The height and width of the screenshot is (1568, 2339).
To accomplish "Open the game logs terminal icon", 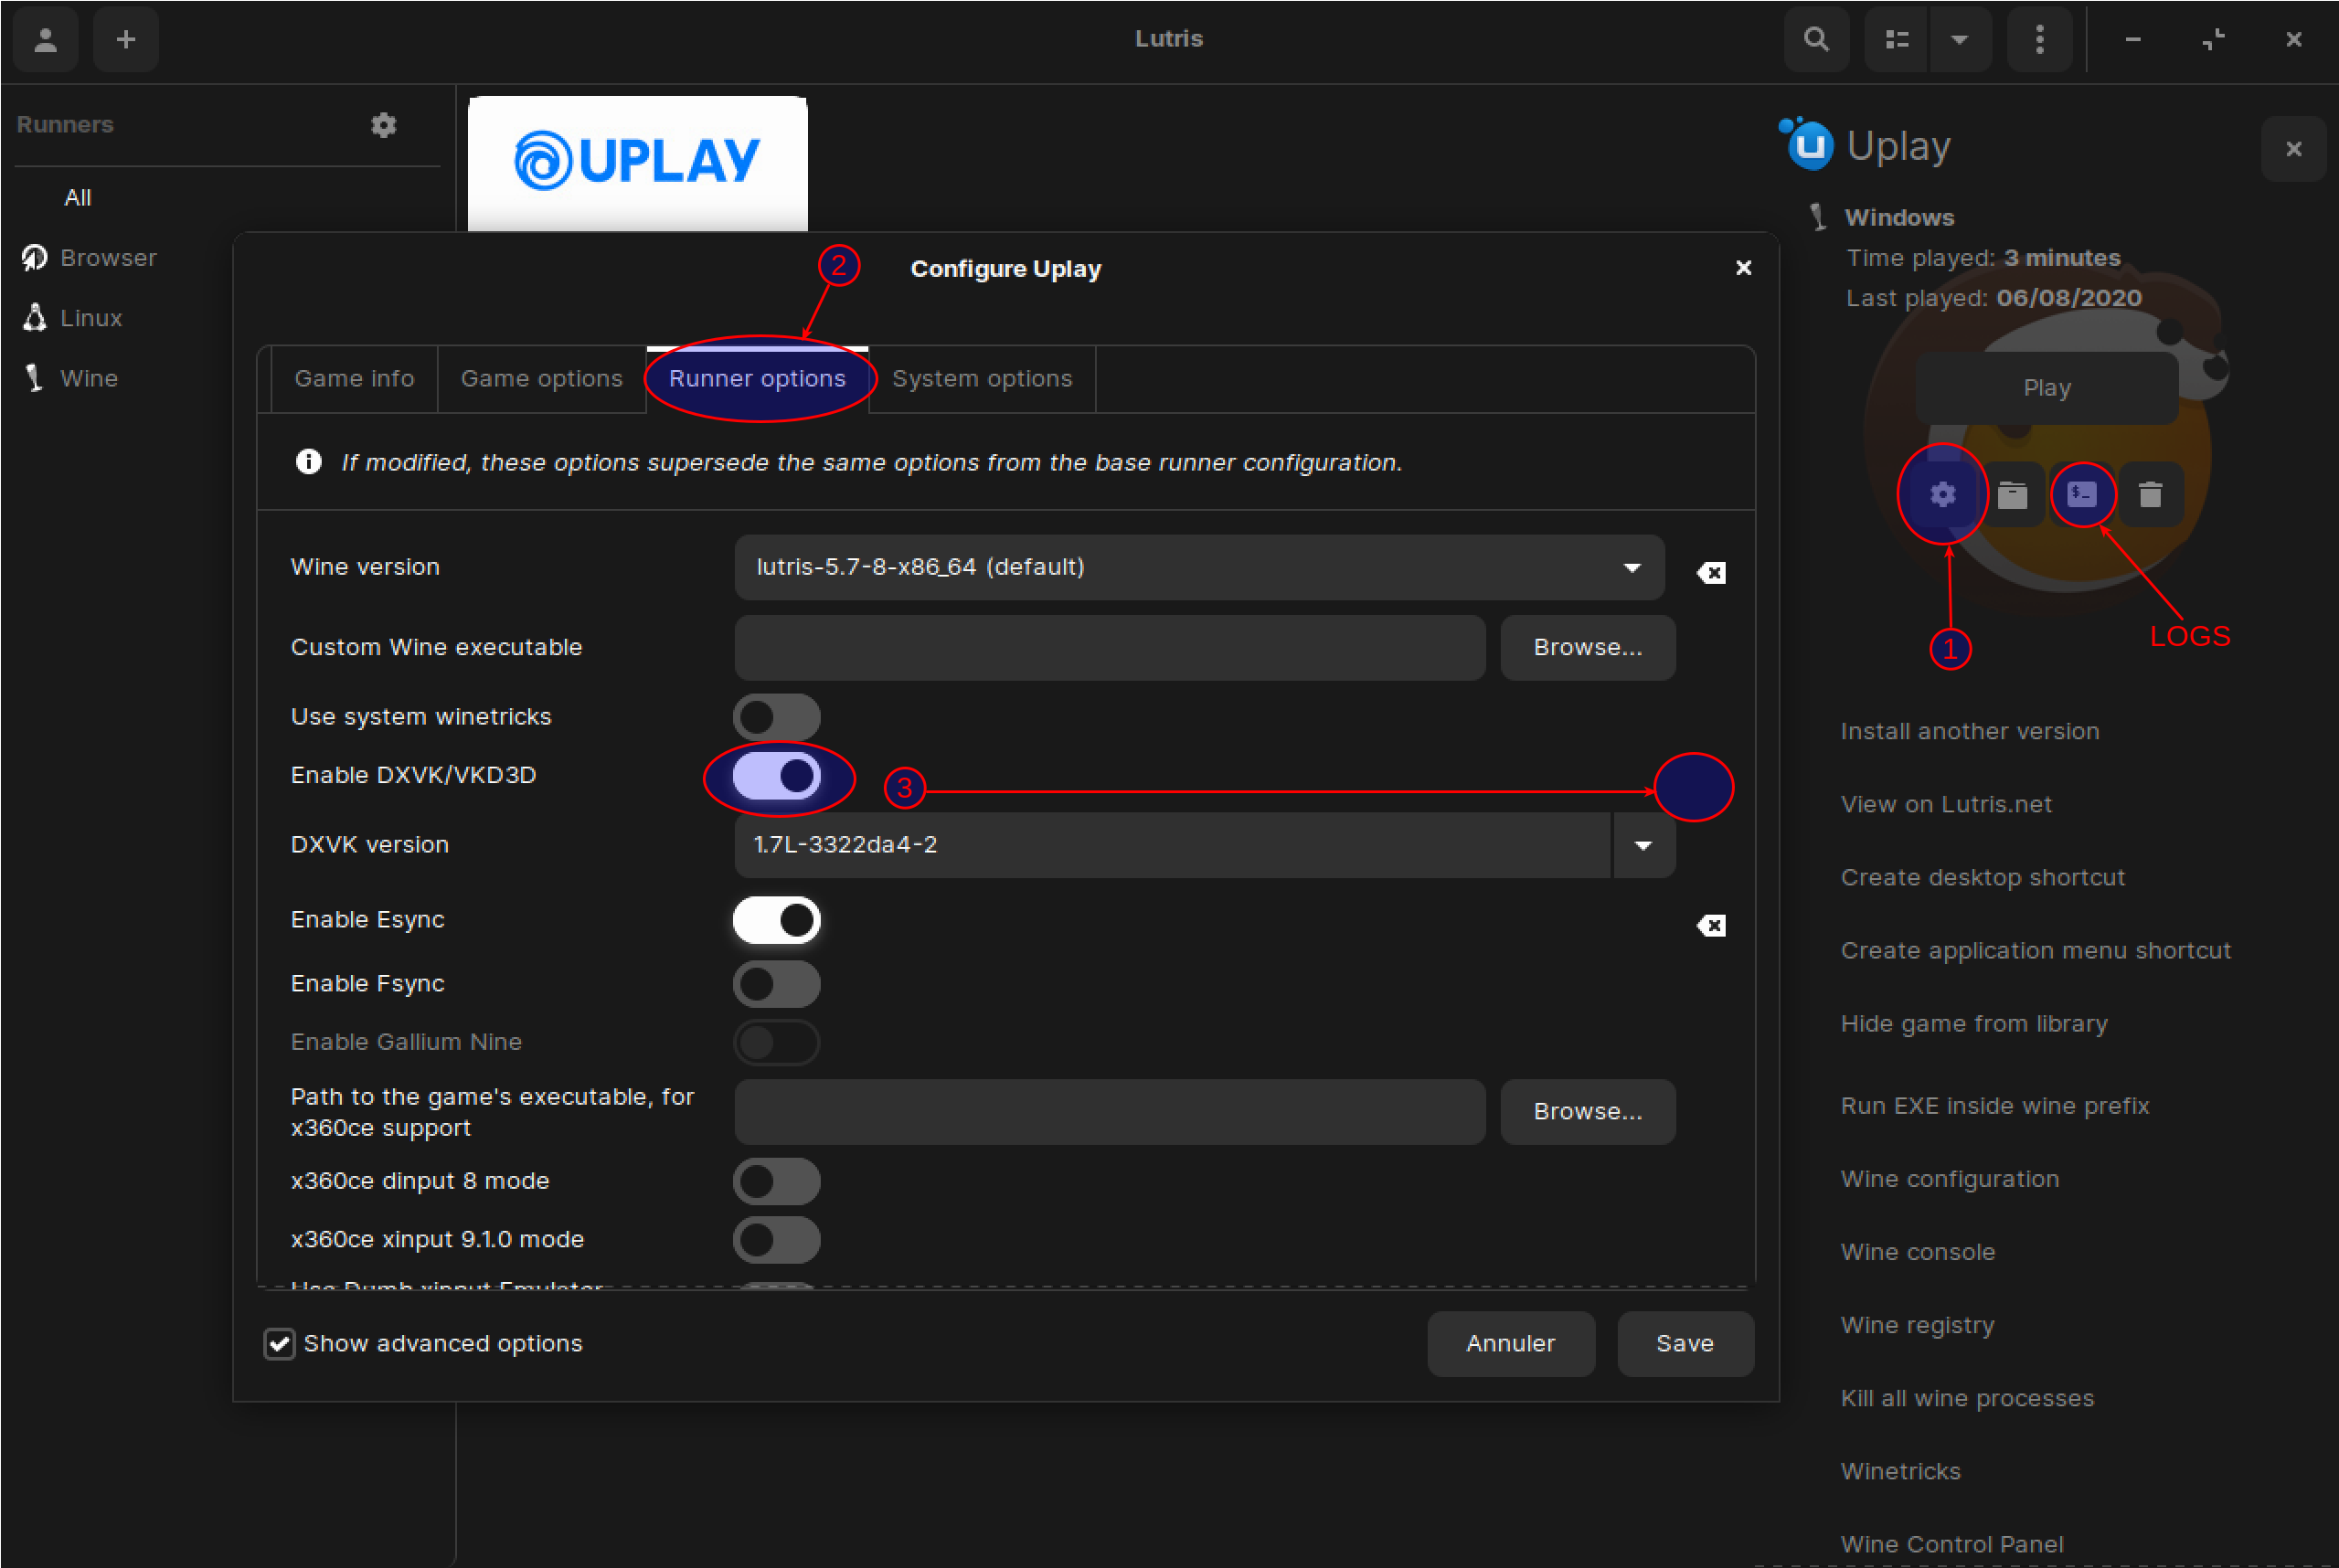I will [2082, 494].
